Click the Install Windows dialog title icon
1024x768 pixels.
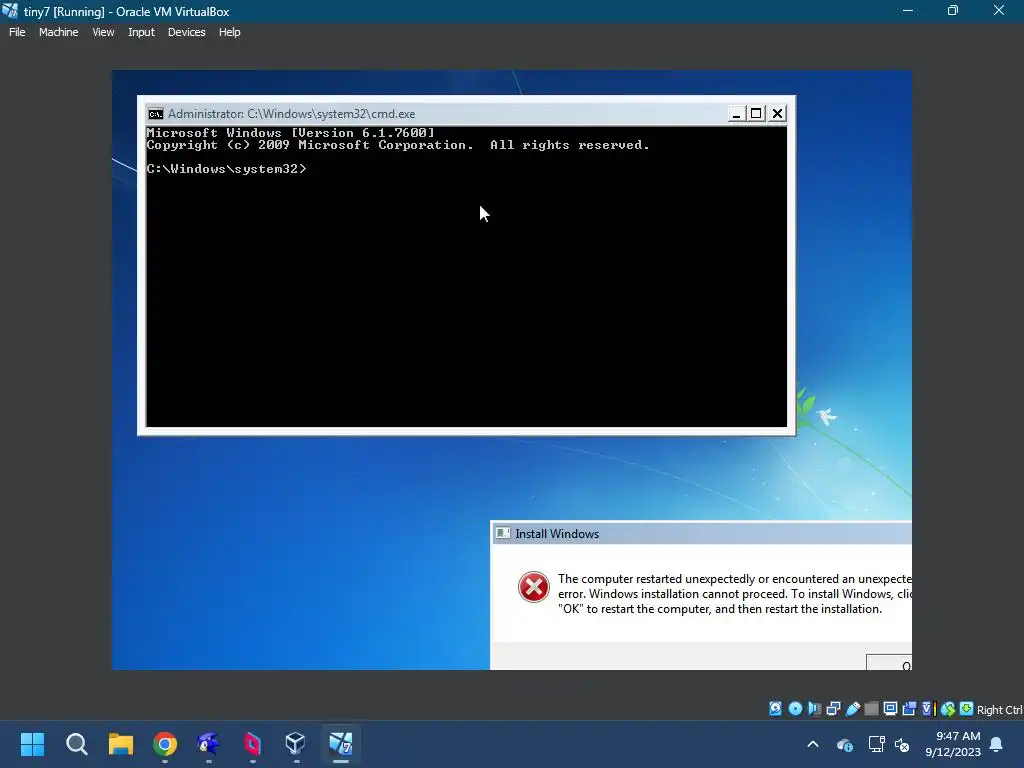click(x=502, y=534)
